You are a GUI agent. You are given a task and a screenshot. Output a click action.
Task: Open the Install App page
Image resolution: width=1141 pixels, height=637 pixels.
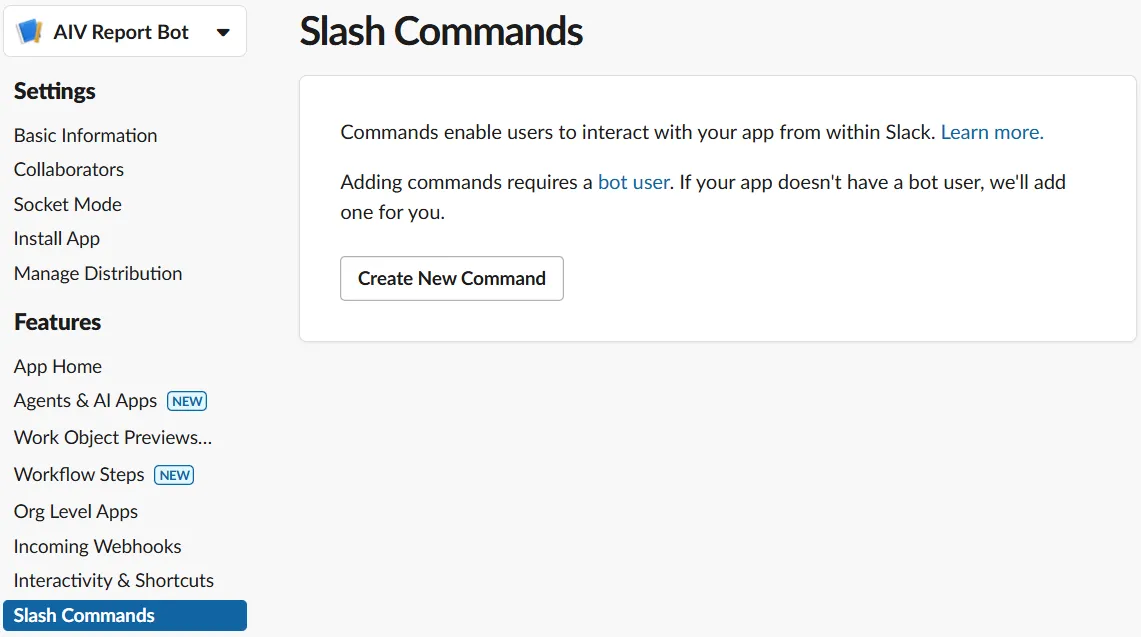coord(56,238)
